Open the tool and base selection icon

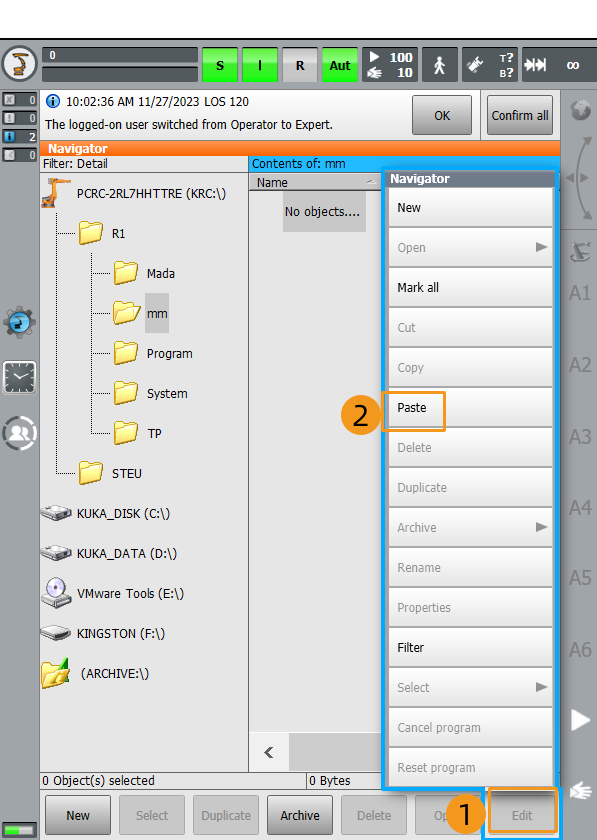point(490,65)
